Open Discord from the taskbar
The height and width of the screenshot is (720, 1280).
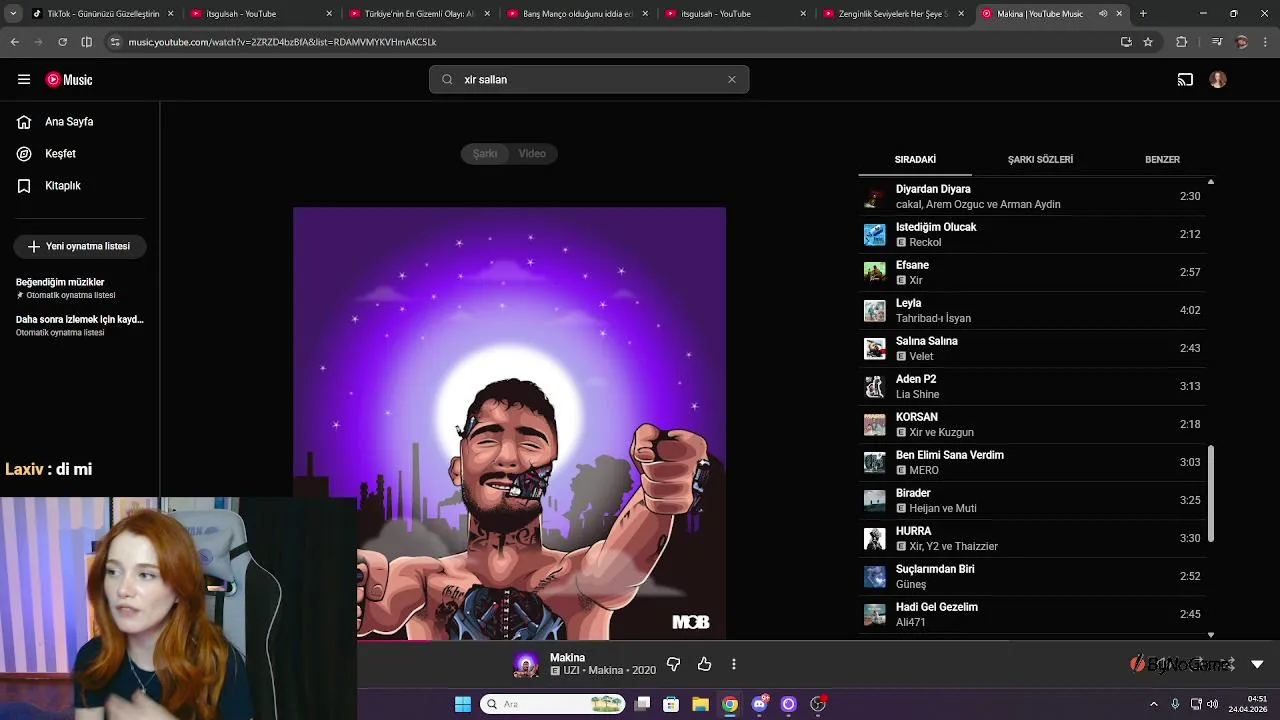click(x=759, y=704)
